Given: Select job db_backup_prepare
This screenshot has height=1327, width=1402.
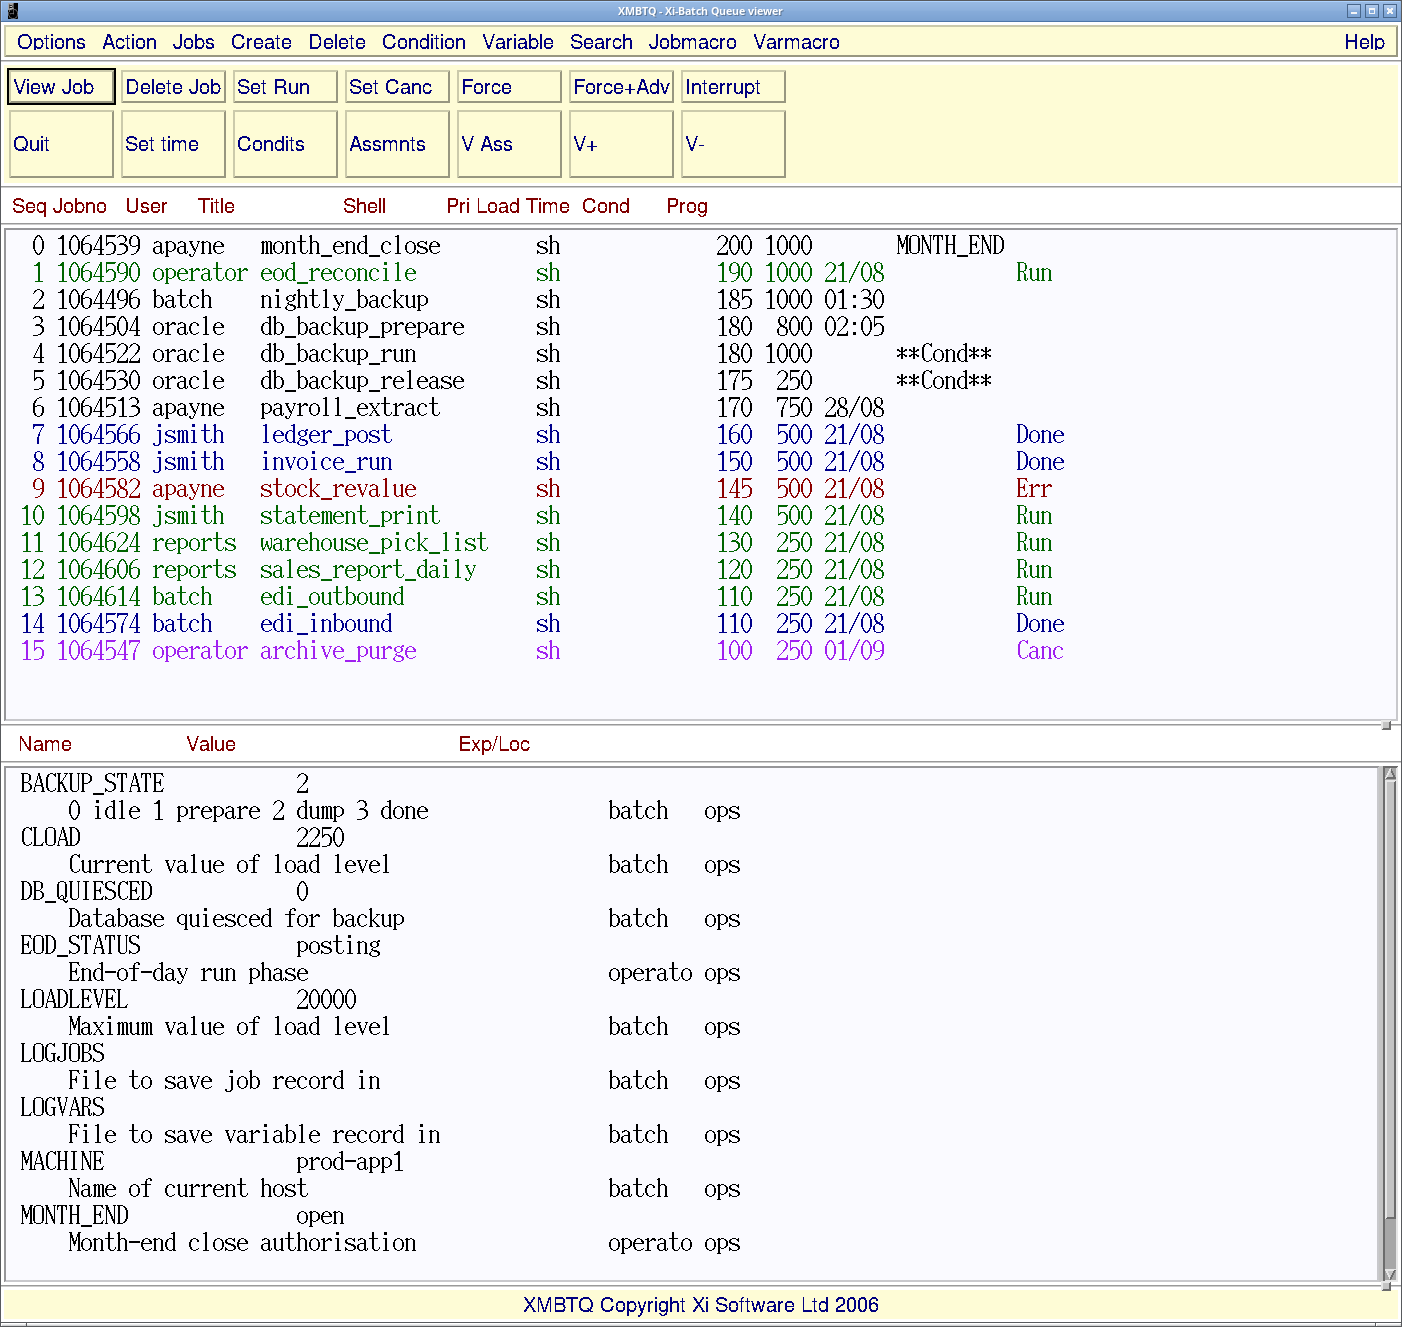Looking at the screenshot, I should click(x=700, y=327).
